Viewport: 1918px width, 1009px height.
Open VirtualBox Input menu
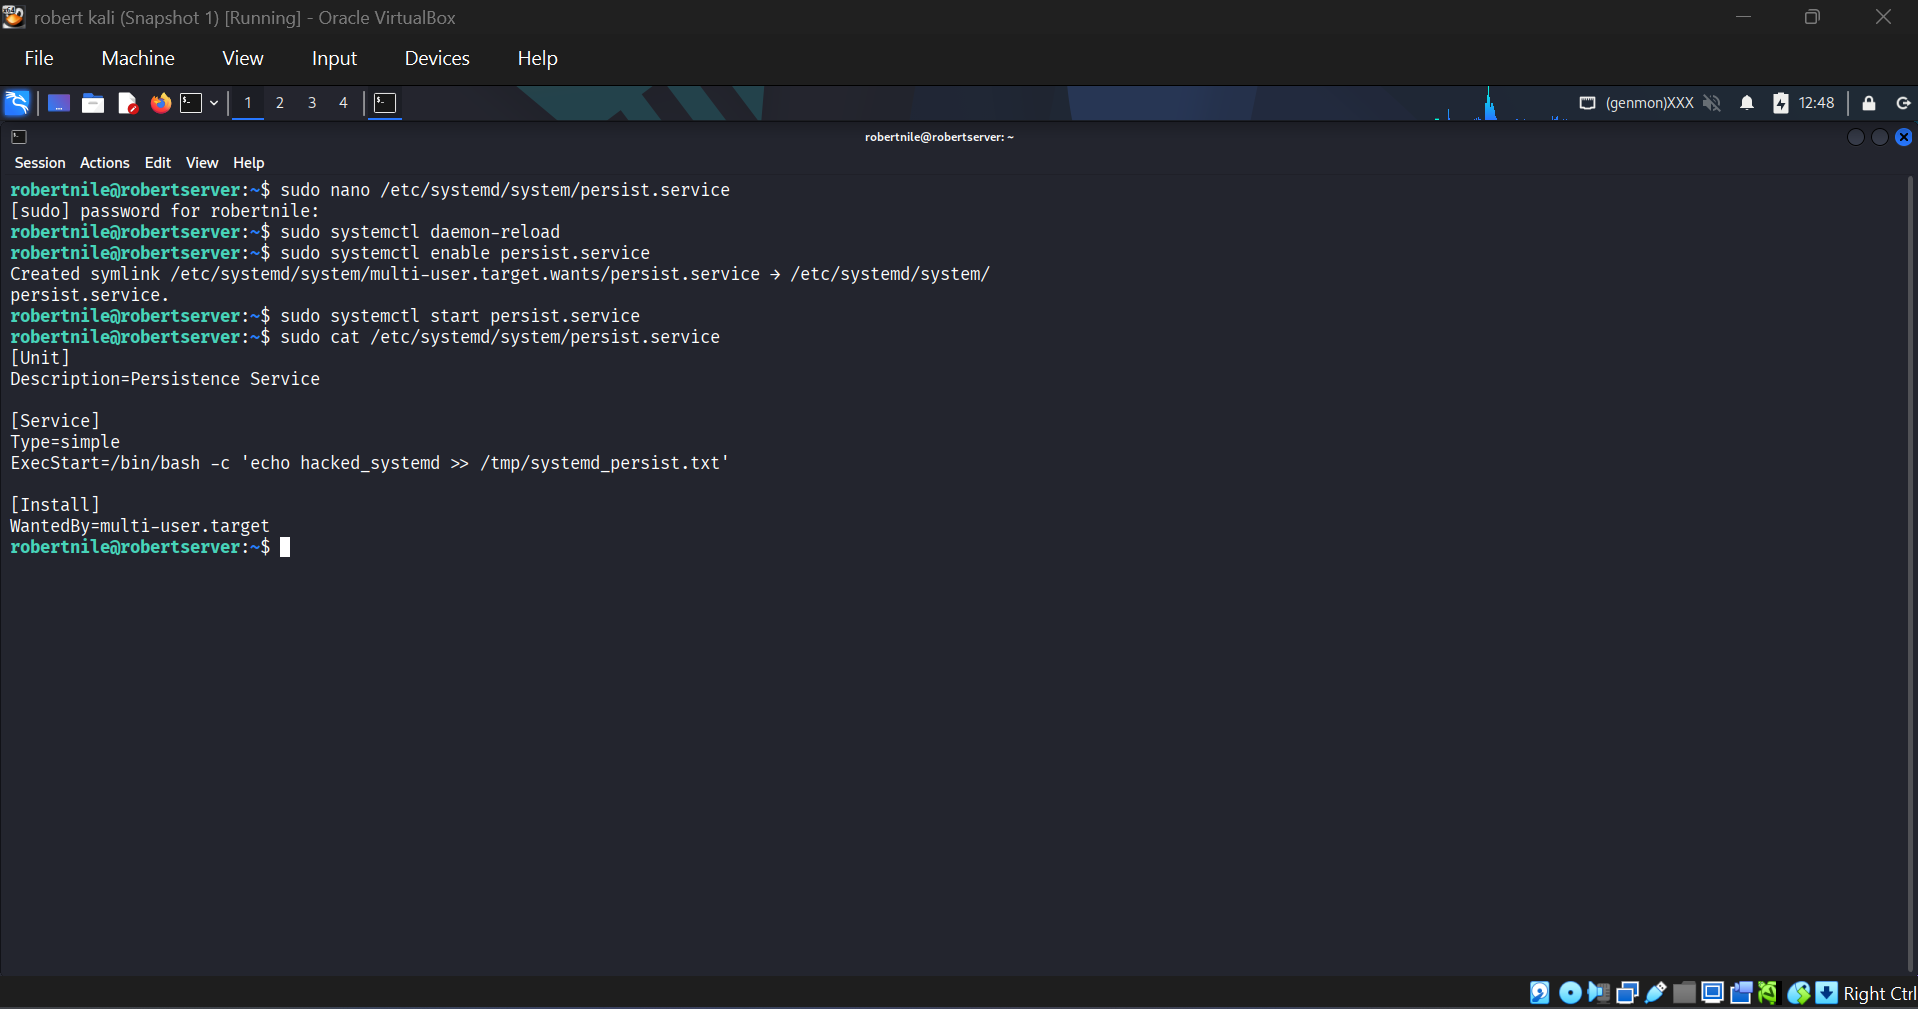point(334,58)
